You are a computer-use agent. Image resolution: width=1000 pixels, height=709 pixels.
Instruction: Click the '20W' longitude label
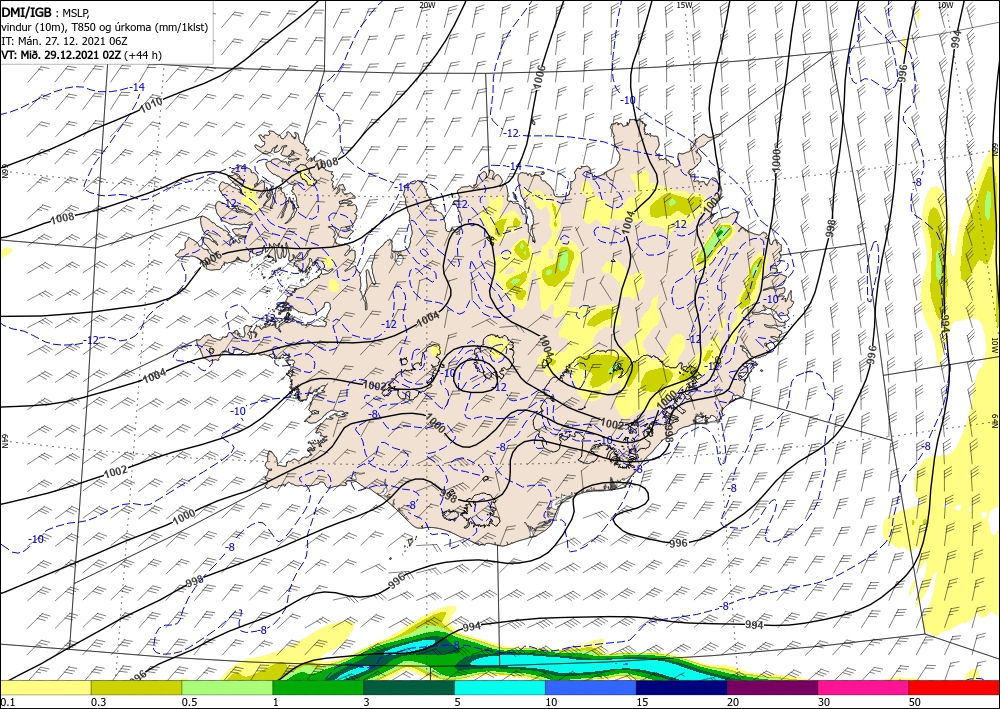point(427,5)
